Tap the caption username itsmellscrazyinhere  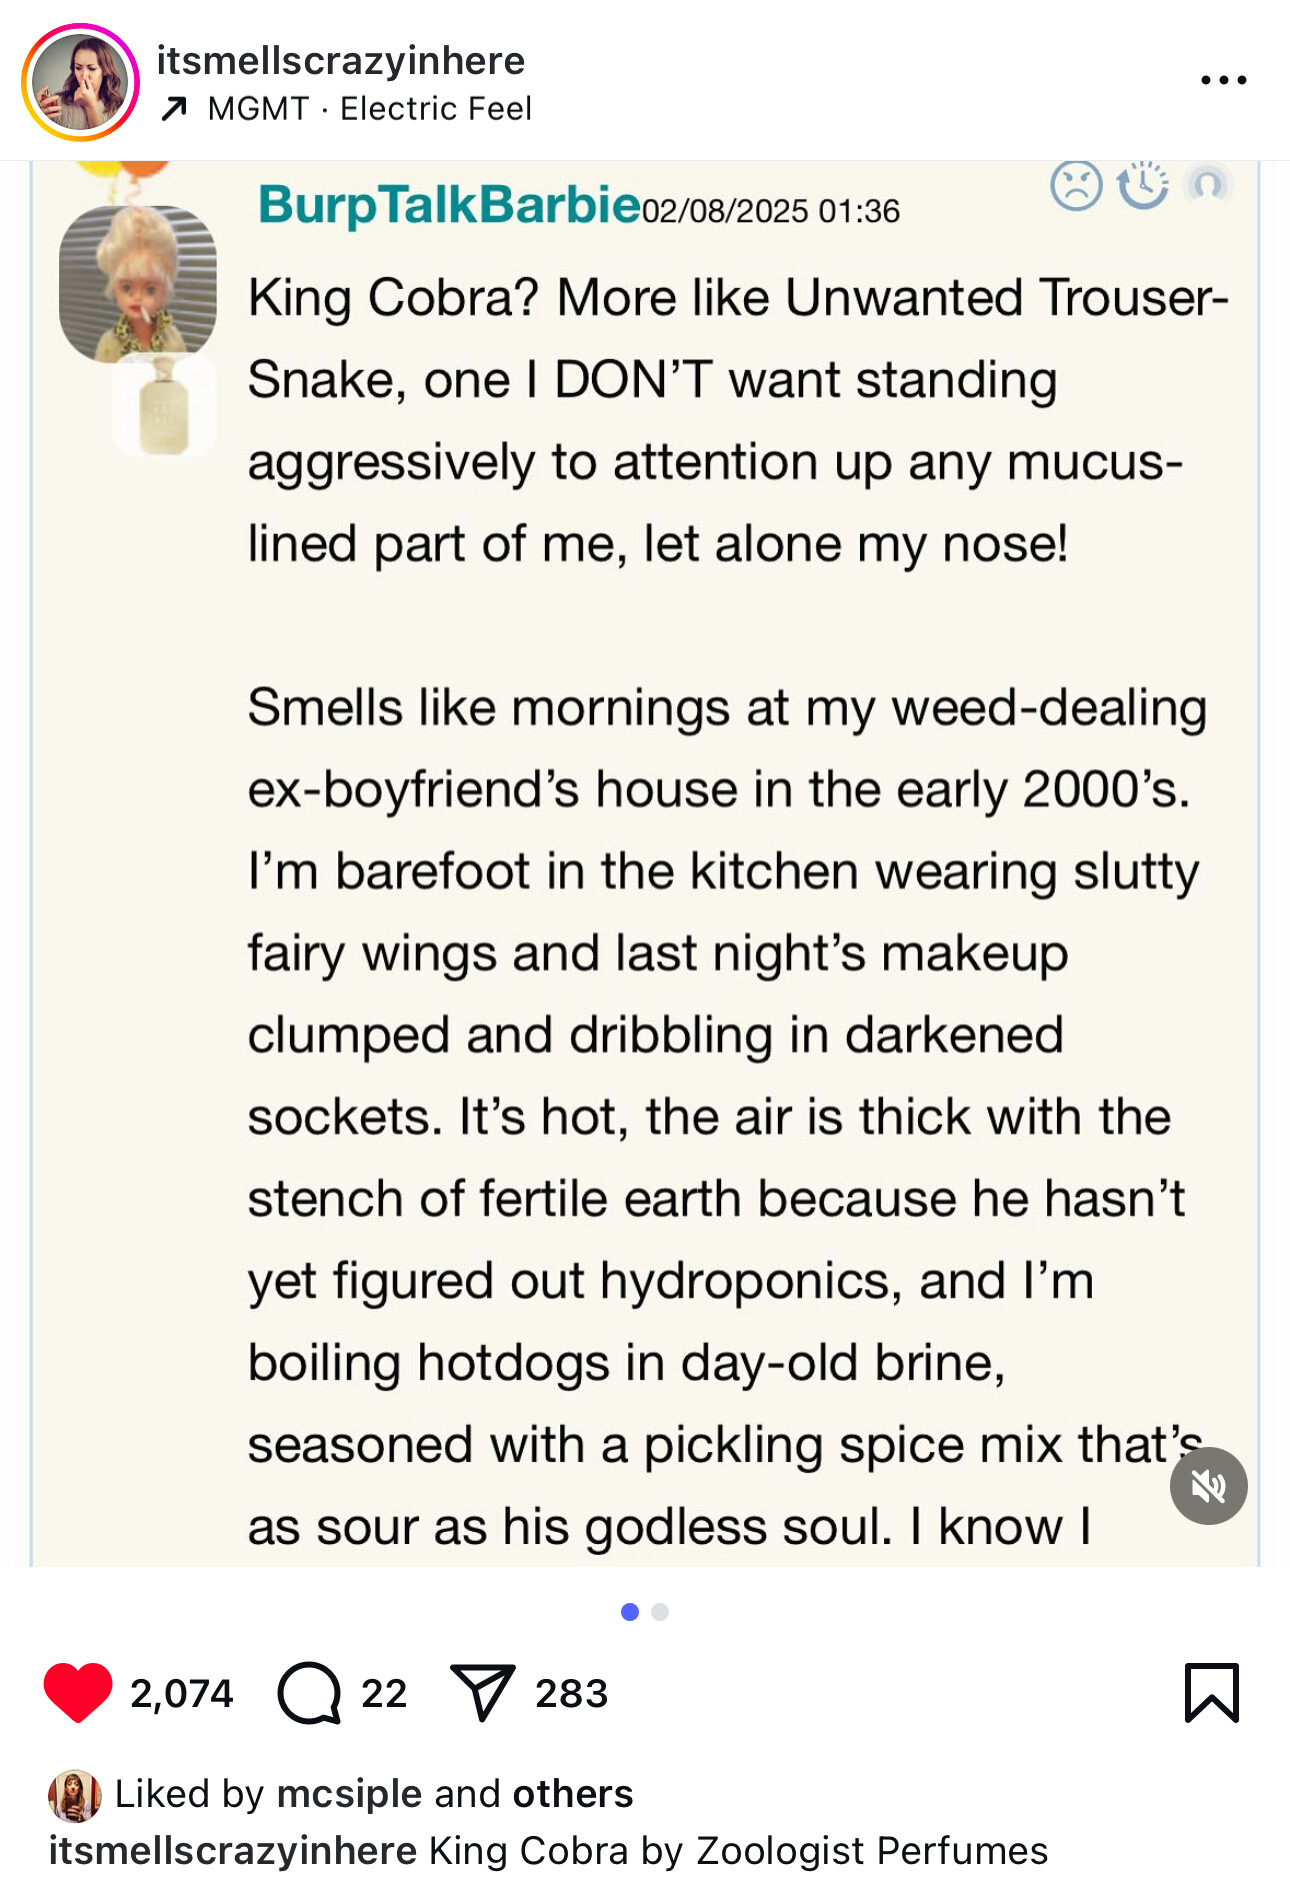tap(232, 1851)
